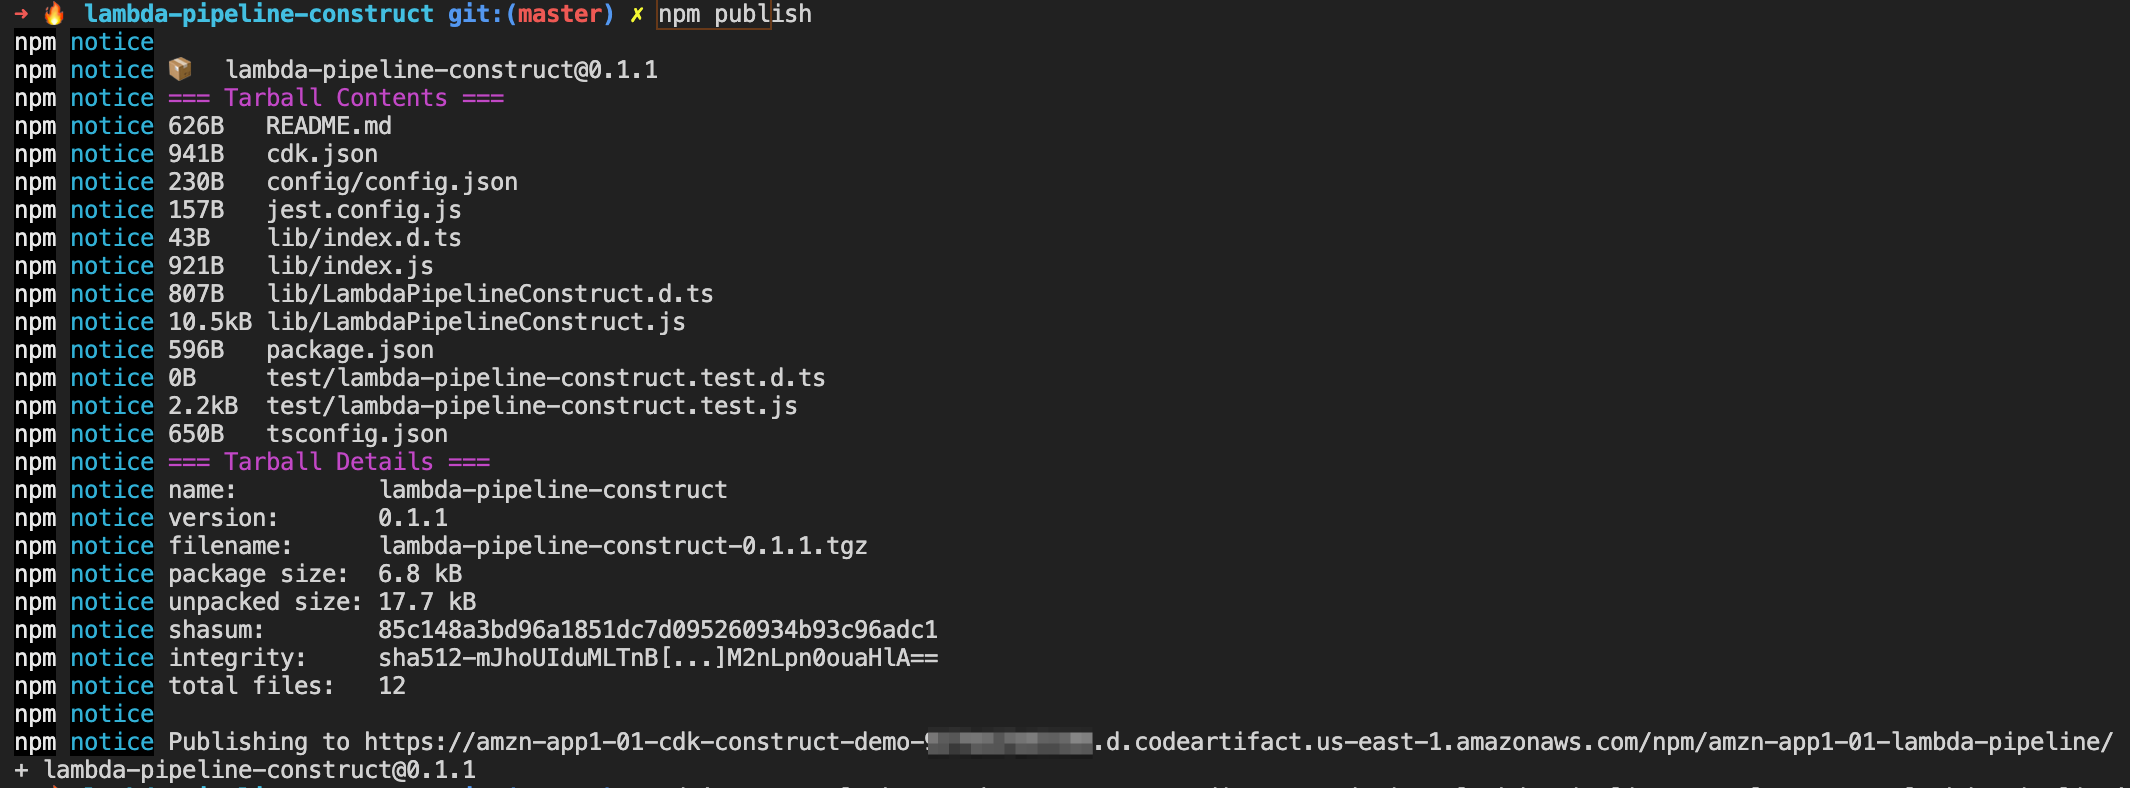The width and height of the screenshot is (2130, 788).
Task: Click the tsconfig.json file entry
Action: tap(357, 434)
